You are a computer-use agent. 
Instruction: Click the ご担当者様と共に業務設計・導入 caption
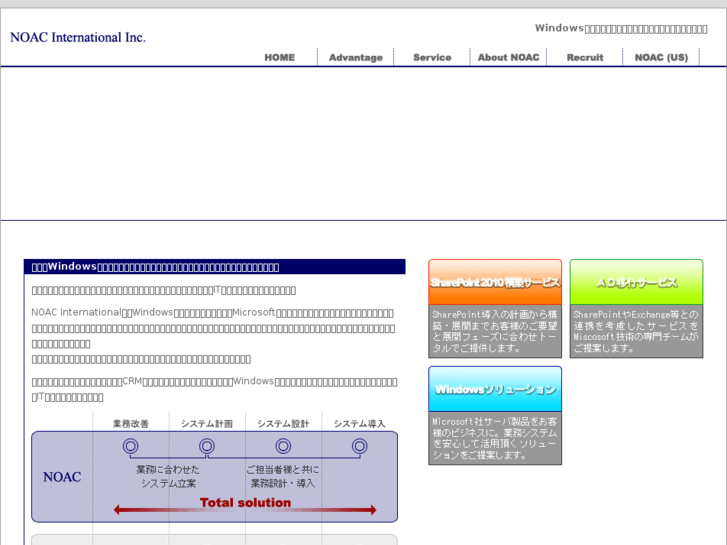pyautogui.click(x=283, y=476)
